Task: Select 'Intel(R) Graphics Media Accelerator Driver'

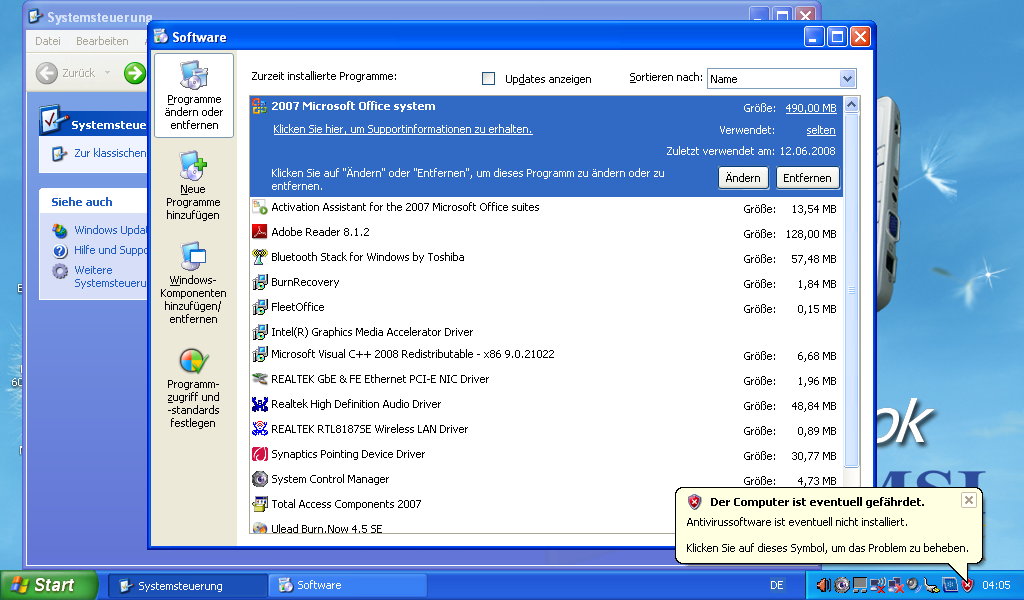Action: coord(546,332)
